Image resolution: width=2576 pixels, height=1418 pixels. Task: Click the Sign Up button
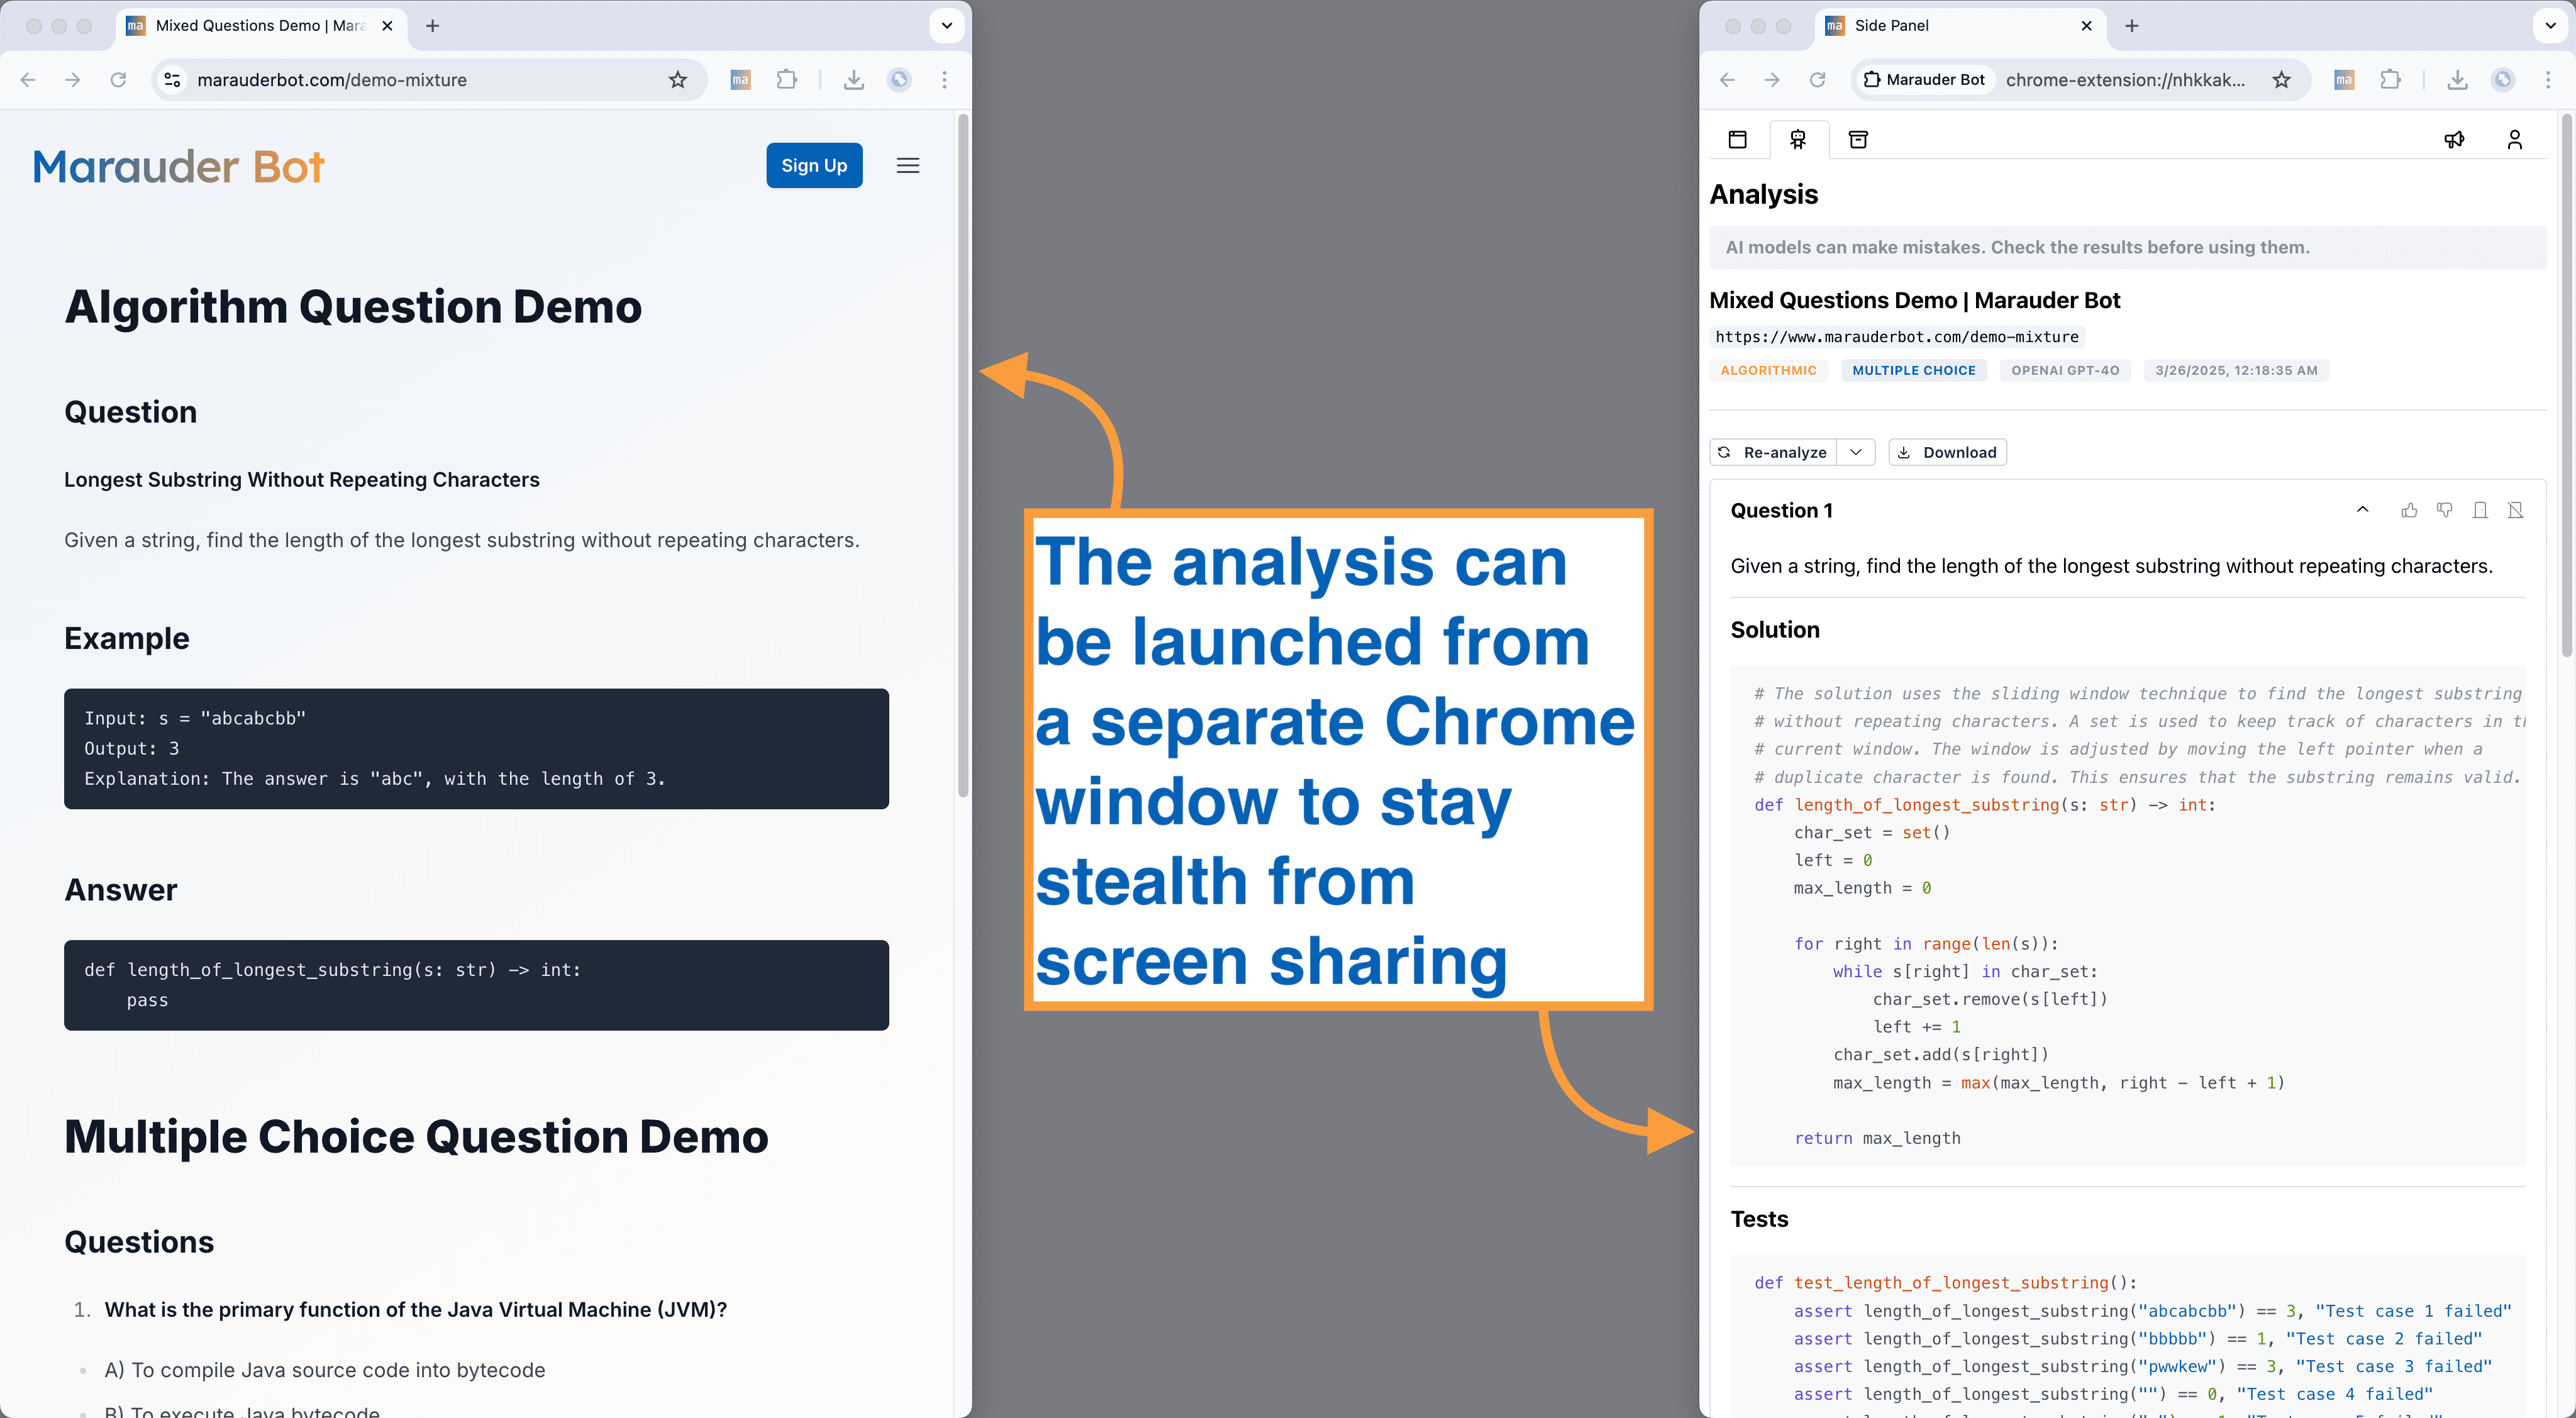tap(814, 165)
